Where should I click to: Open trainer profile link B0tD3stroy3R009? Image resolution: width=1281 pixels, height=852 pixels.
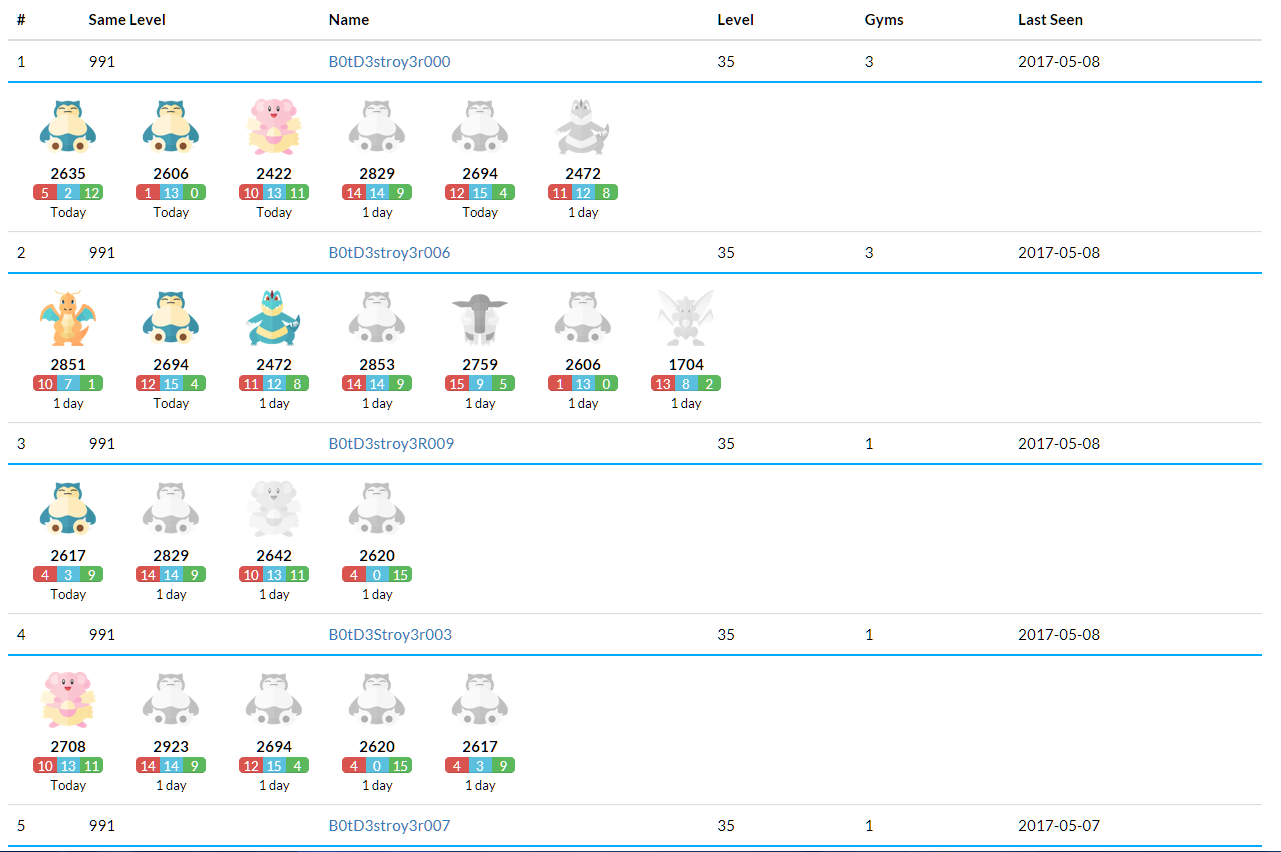coord(392,444)
